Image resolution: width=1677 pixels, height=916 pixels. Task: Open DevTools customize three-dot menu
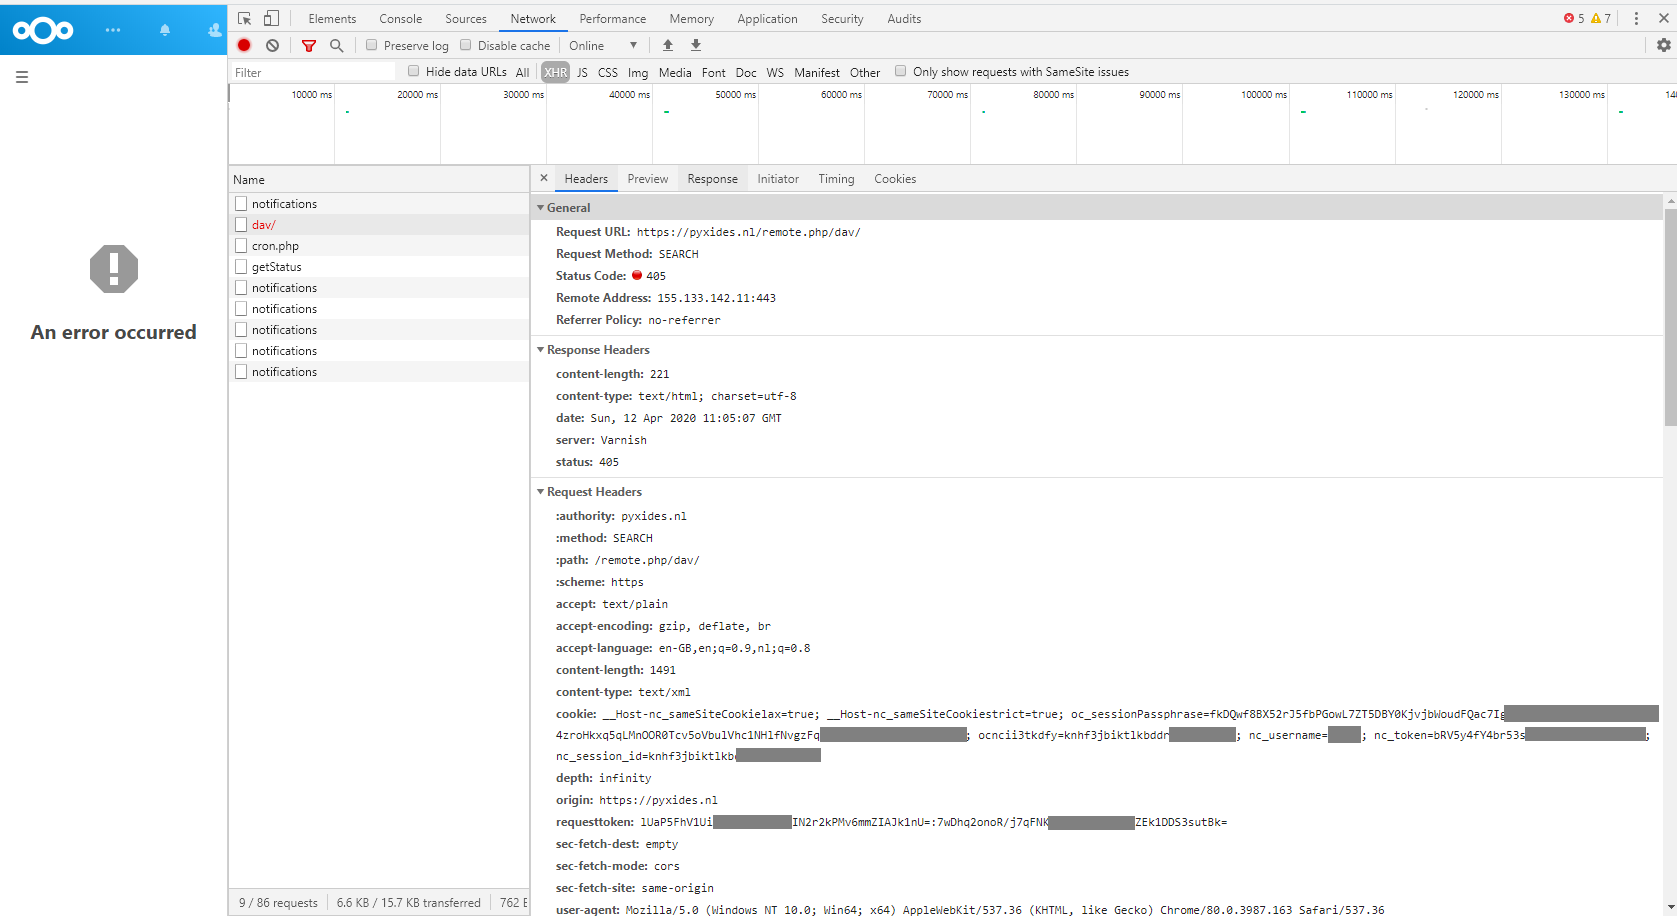1636,19
